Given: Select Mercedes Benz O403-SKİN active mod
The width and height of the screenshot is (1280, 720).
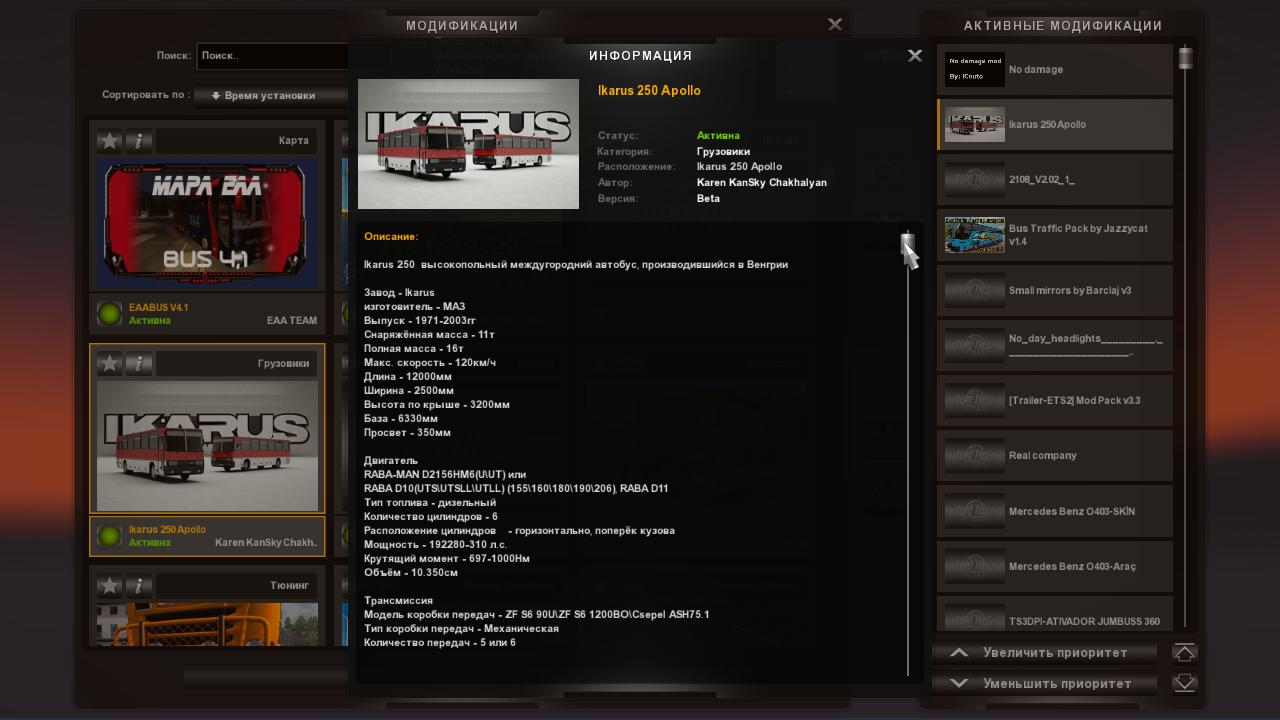Looking at the screenshot, I should tap(1054, 511).
